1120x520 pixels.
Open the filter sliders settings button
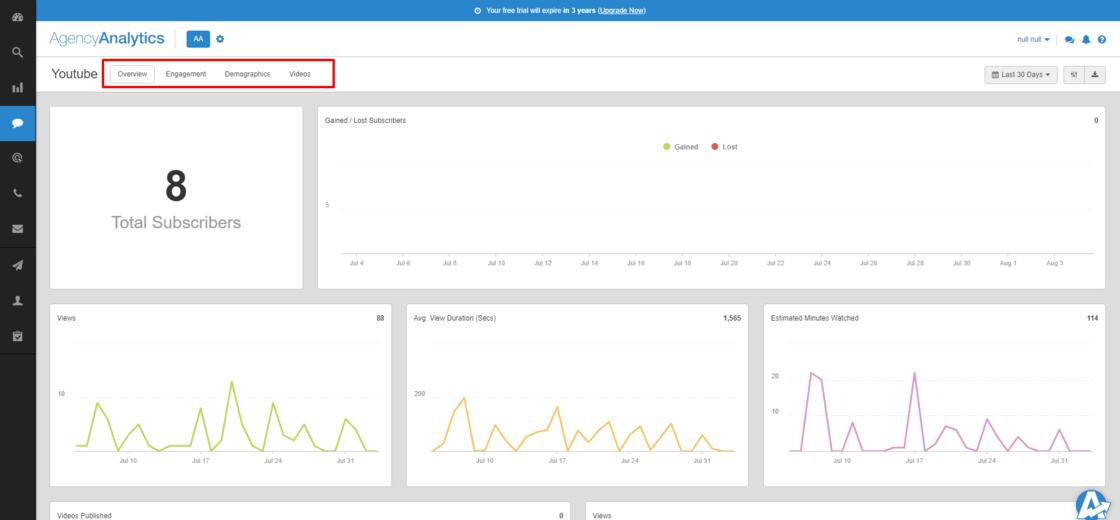pyautogui.click(x=1073, y=74)
